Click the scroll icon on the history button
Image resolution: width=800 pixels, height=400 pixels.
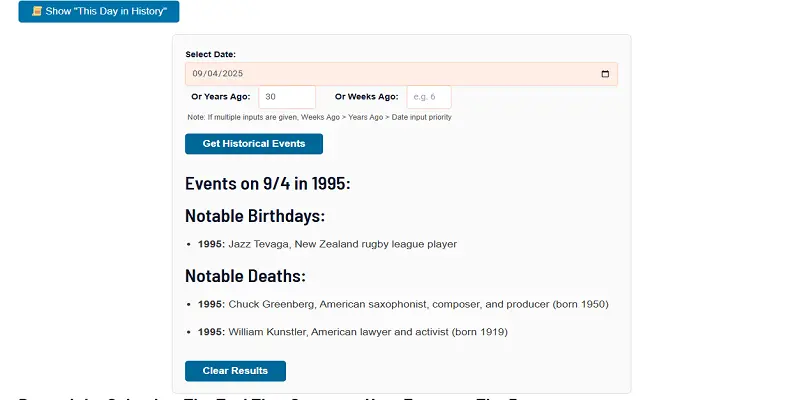click(37, 11)
